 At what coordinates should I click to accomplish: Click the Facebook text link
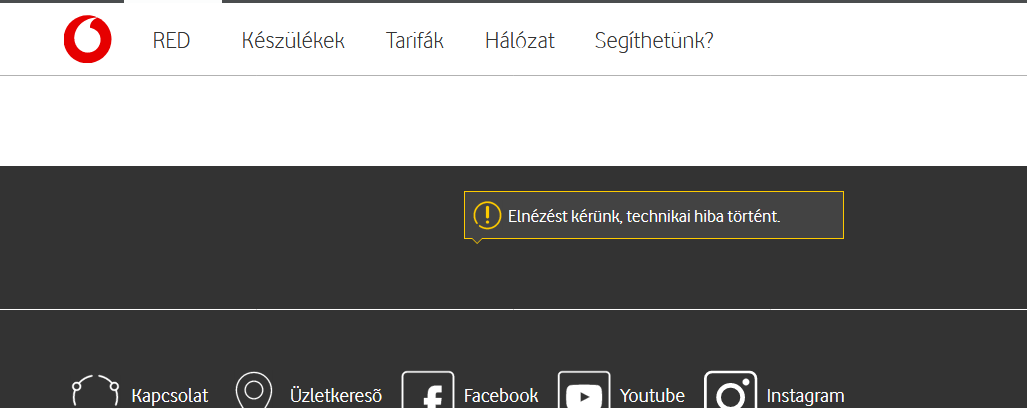pos(501,396)
